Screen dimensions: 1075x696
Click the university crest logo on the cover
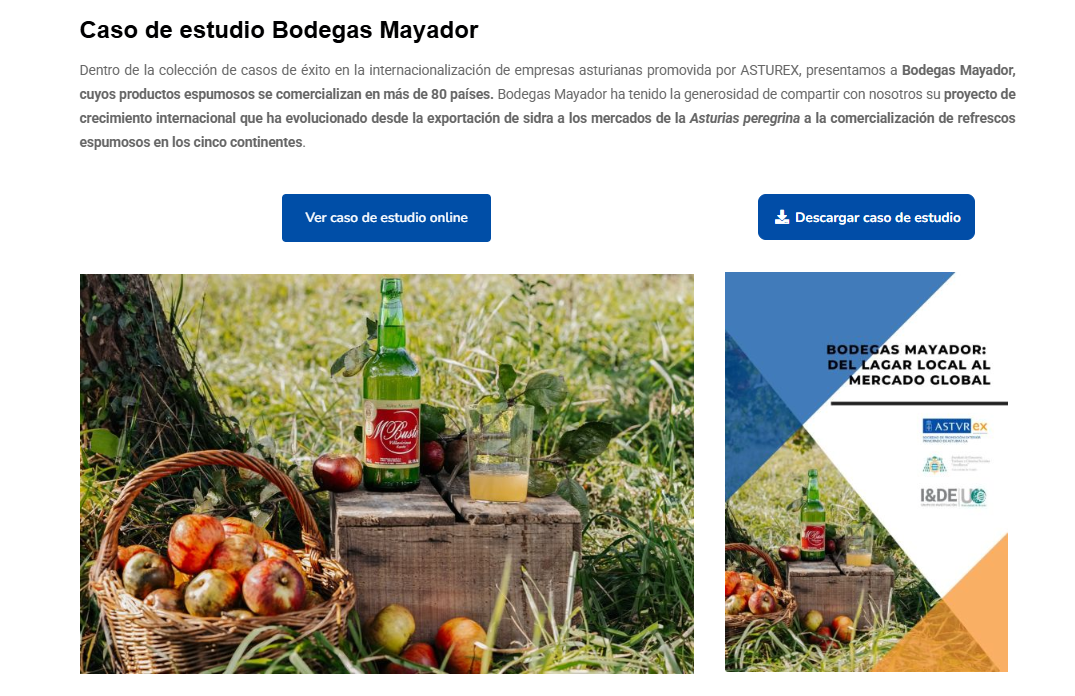click(934, 464)
